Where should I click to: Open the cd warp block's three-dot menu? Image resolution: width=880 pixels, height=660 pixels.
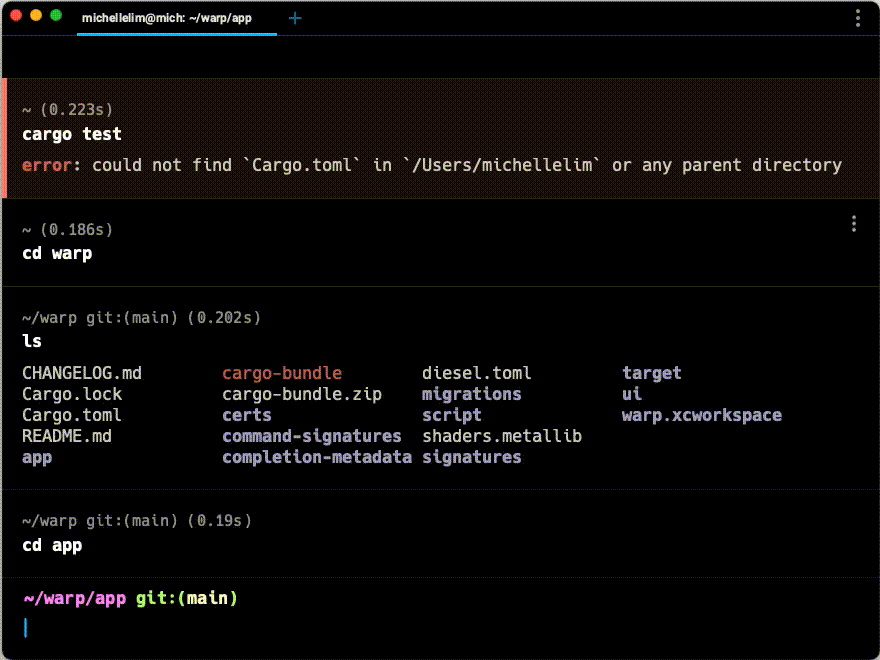tap(854, 224)
